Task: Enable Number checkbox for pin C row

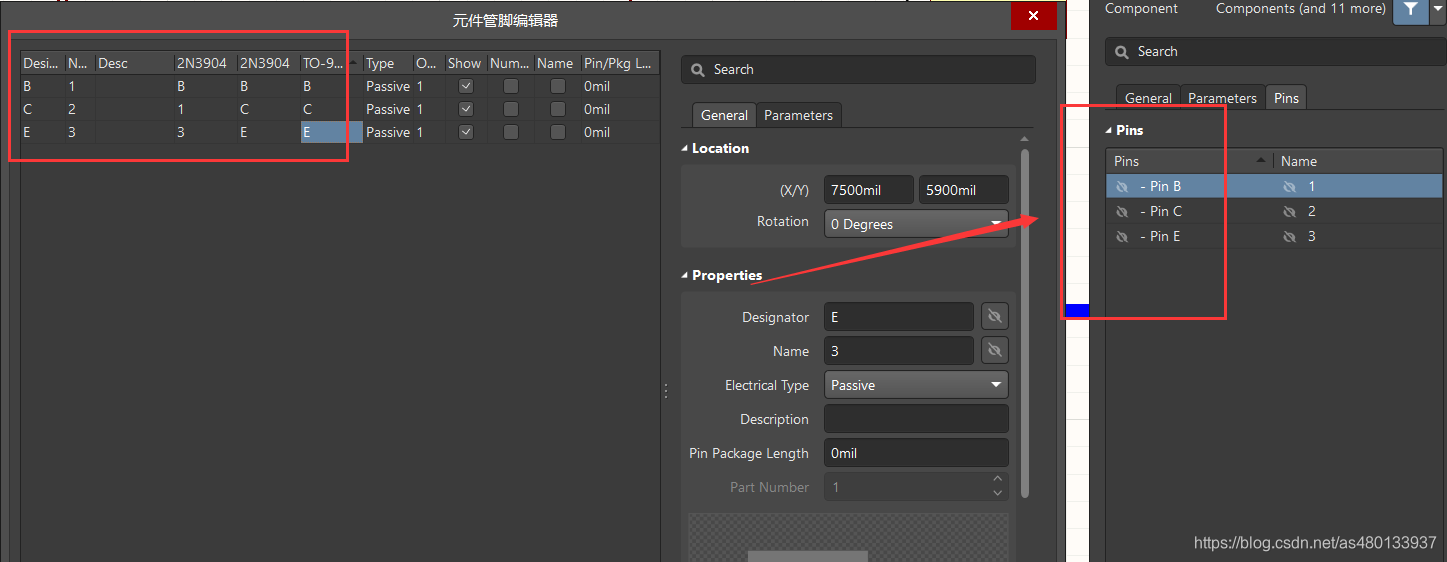Action: (511, 109)
